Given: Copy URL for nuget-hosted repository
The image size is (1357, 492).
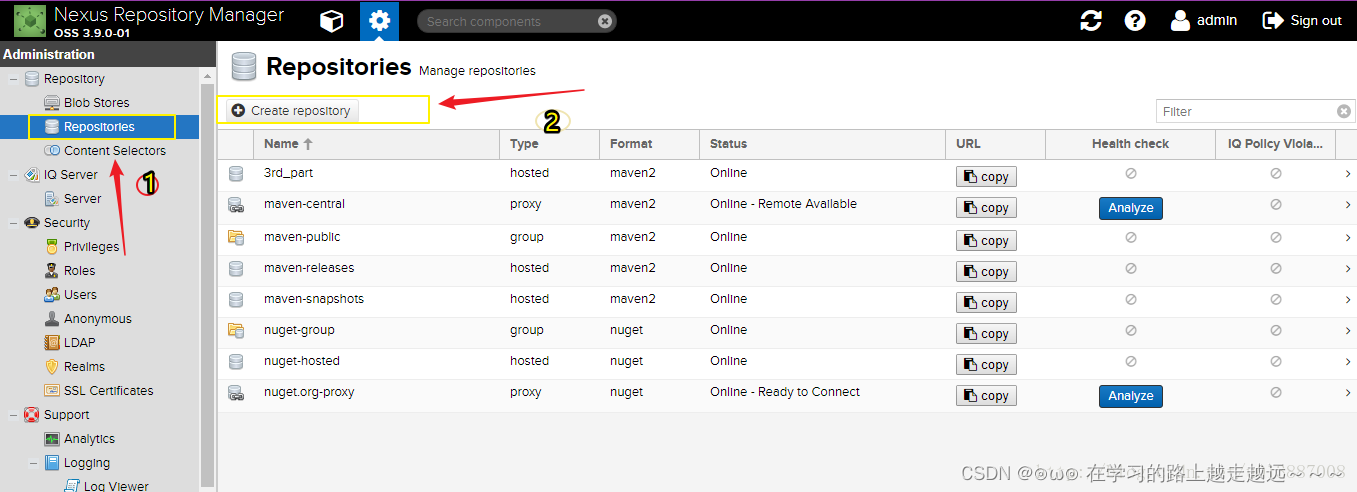Looking at the screenshot, I should click(x=986, y=365).
